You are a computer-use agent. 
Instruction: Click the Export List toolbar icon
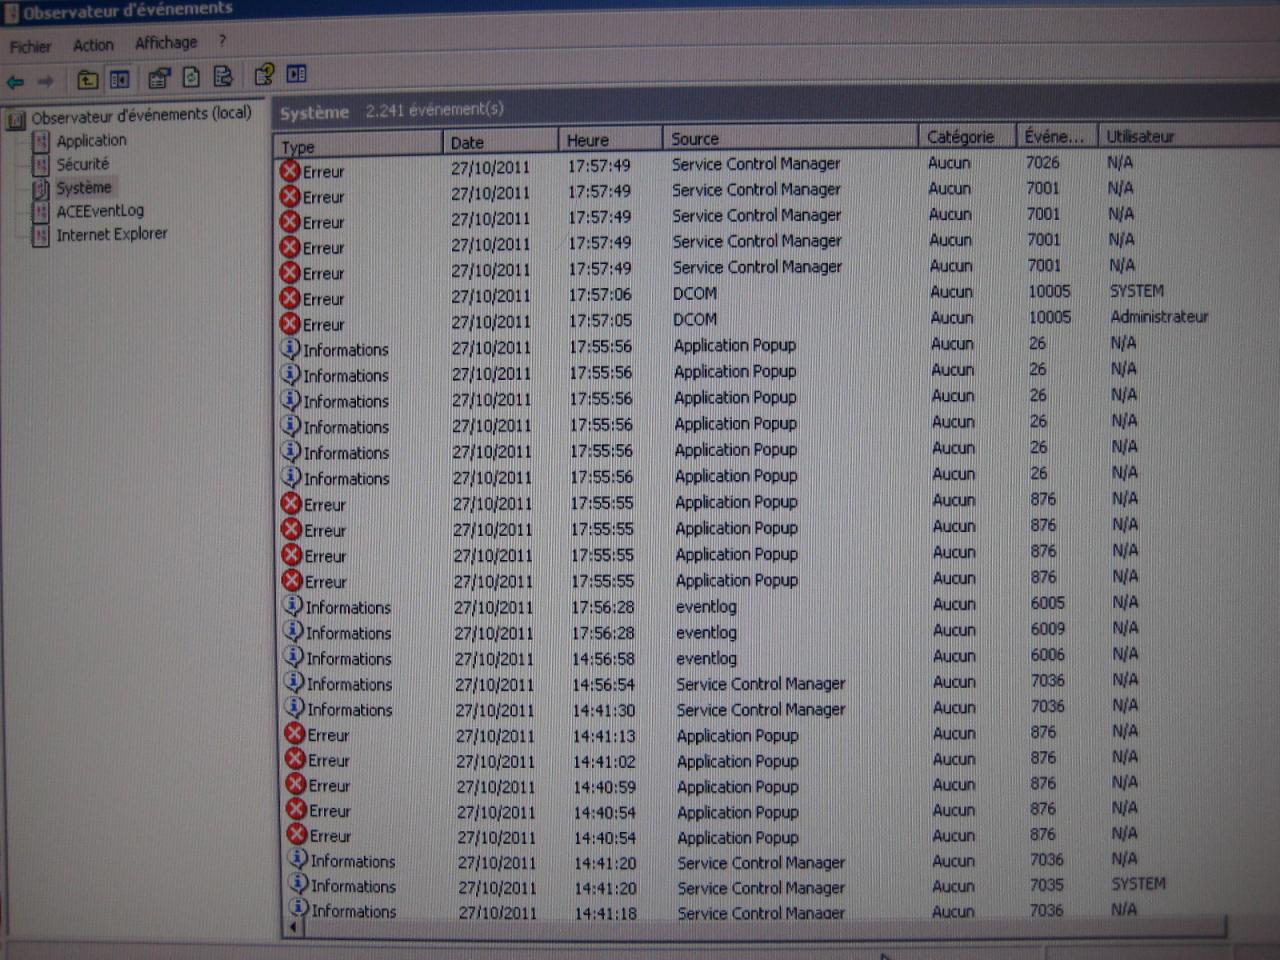coord(223,76)
